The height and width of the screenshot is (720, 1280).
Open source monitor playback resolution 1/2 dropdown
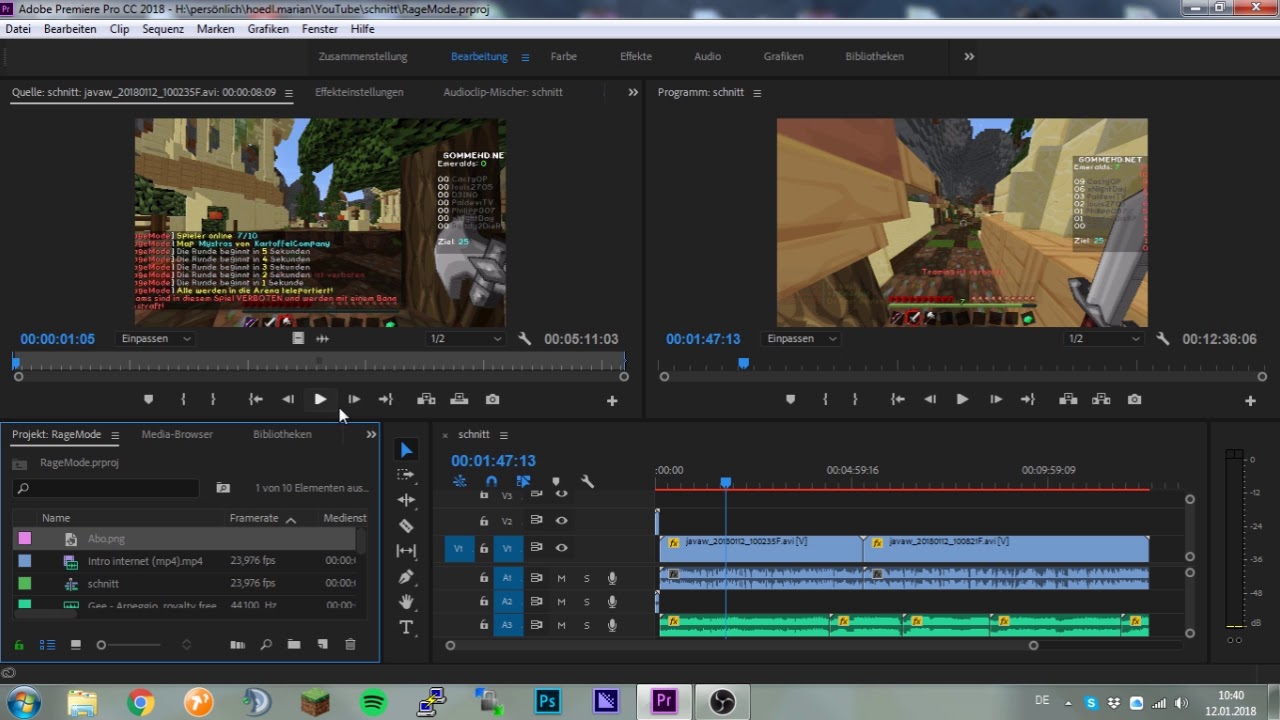click(466, 339)
